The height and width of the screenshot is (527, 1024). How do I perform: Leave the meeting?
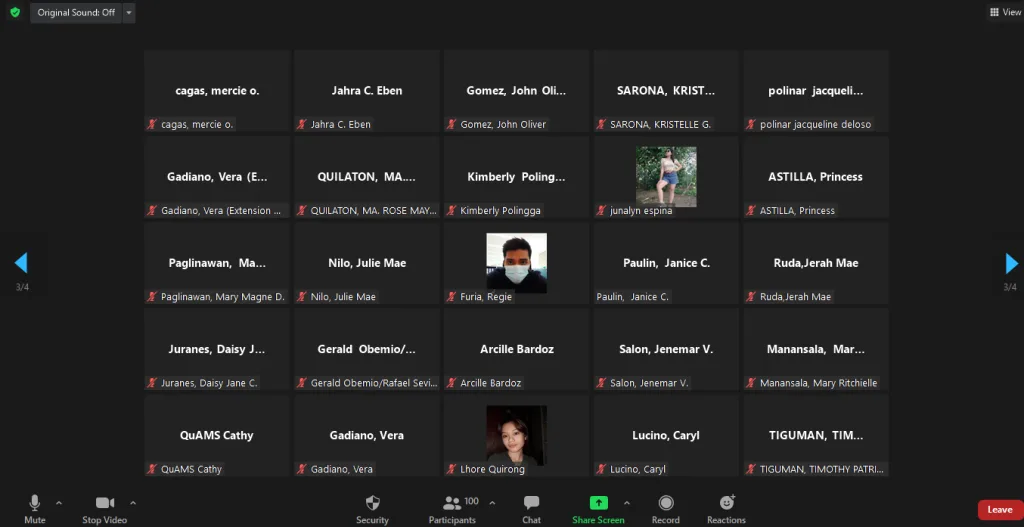point(999,510)
